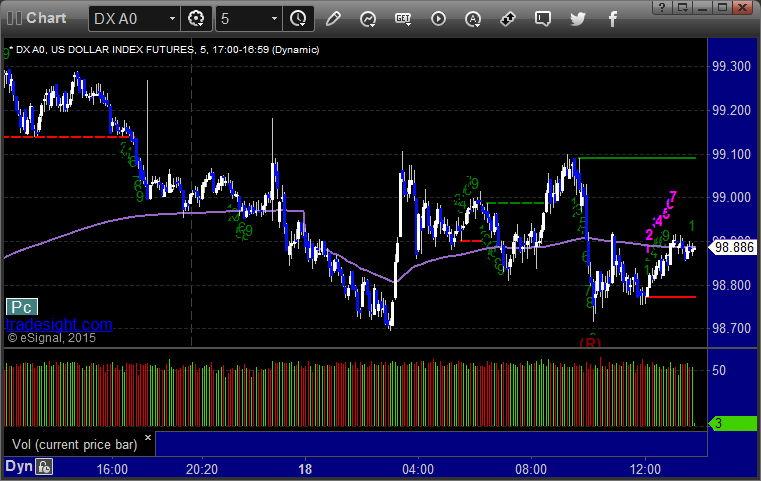Image resolution: width=761 pixels, height=481 pixels.
Task: Click the red (R) marker on chart
Action: click(x=590, y=342)
